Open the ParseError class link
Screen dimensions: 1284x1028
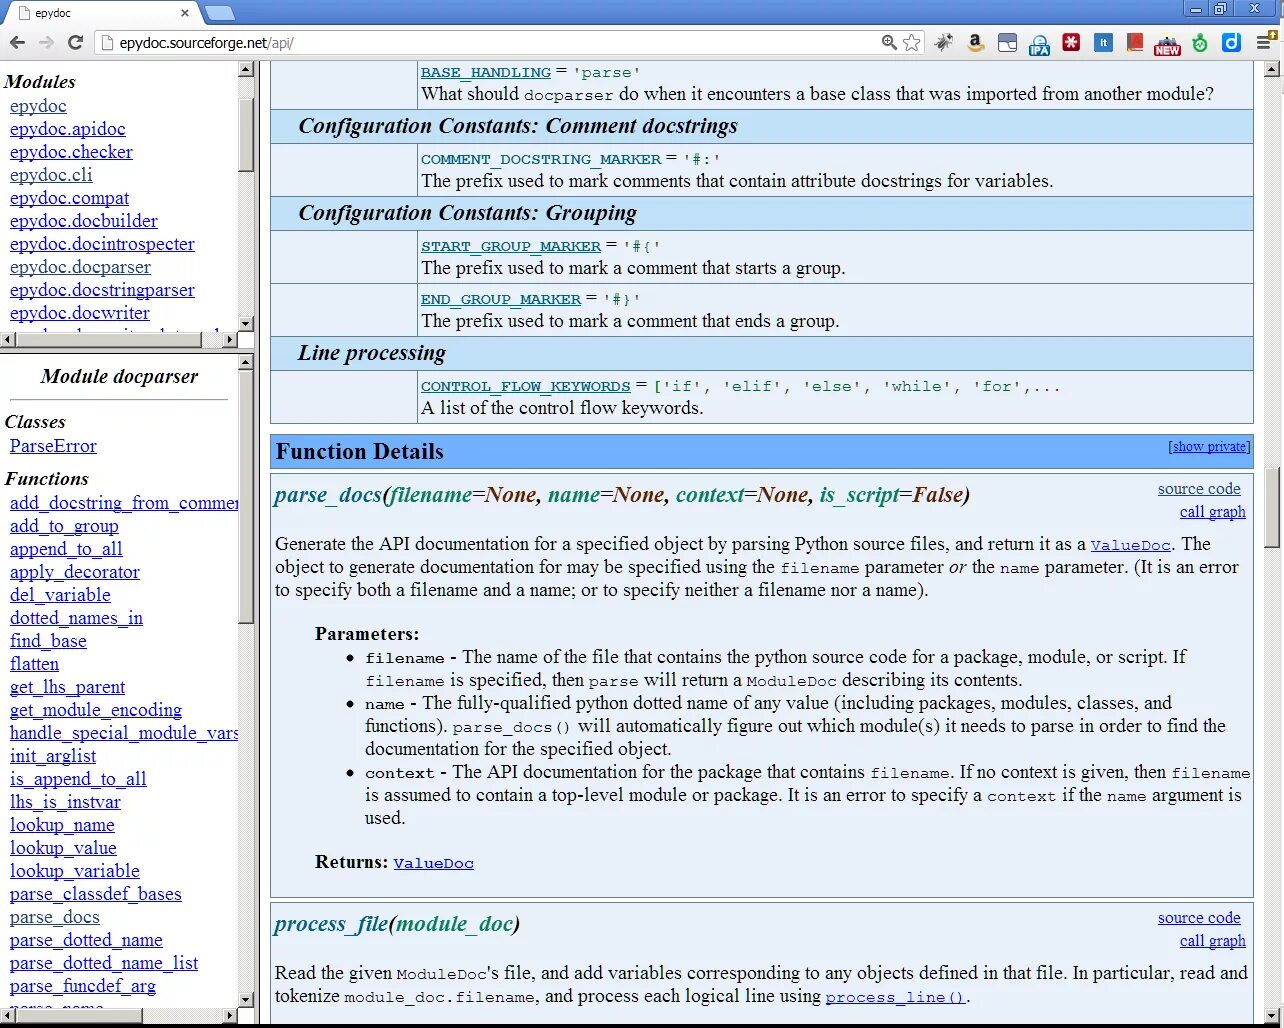[x=53, y=446]
